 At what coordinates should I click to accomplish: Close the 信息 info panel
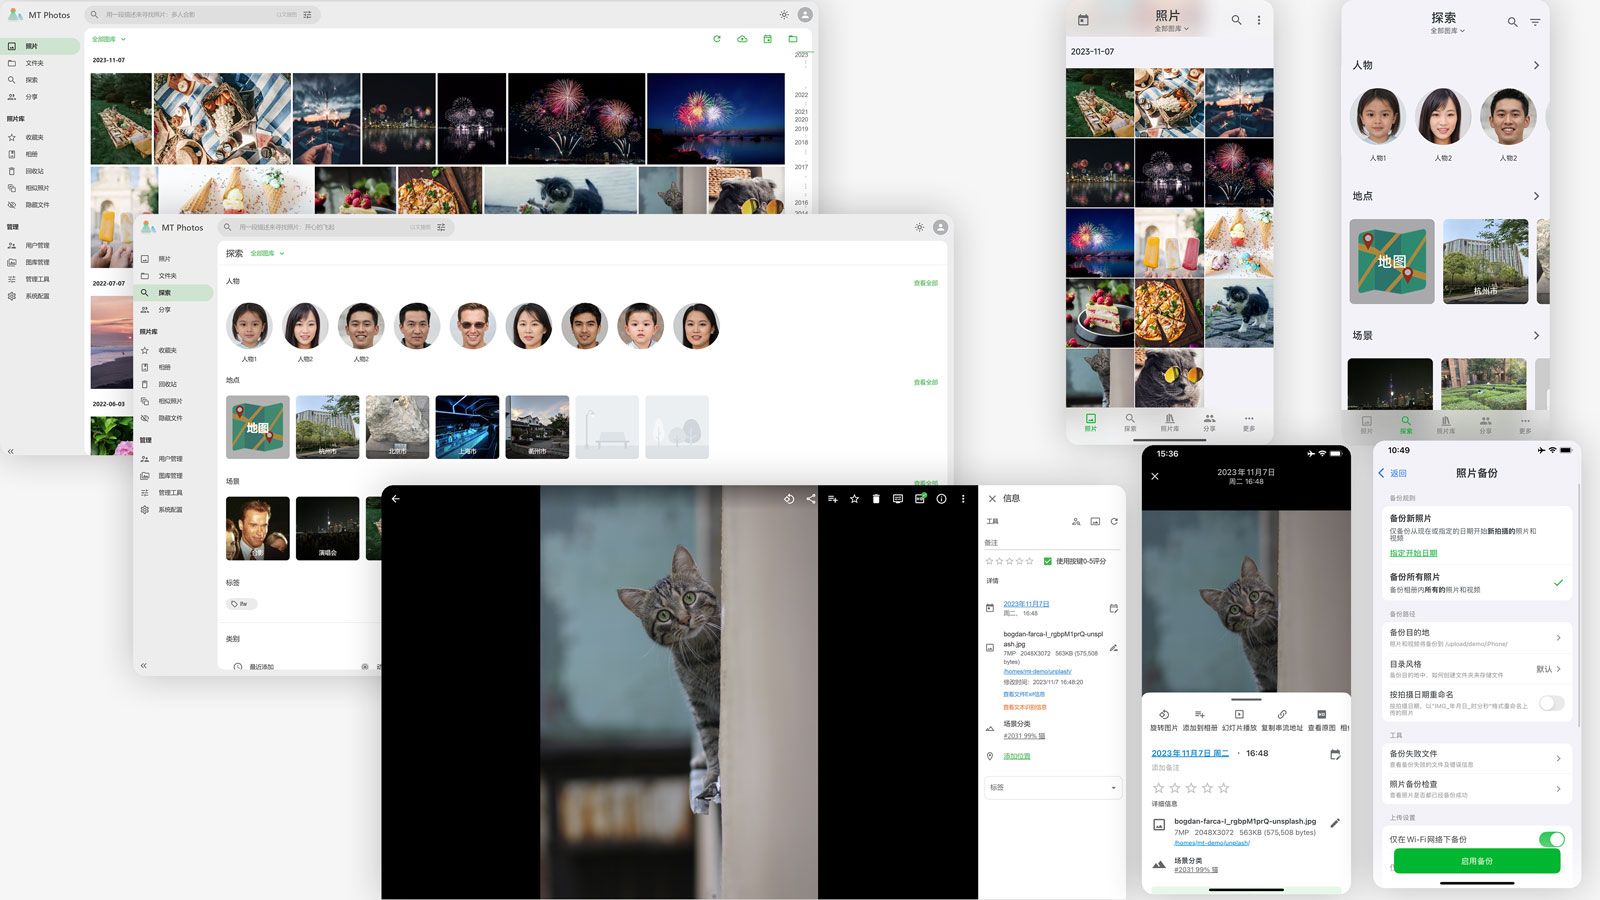point(992,498)
